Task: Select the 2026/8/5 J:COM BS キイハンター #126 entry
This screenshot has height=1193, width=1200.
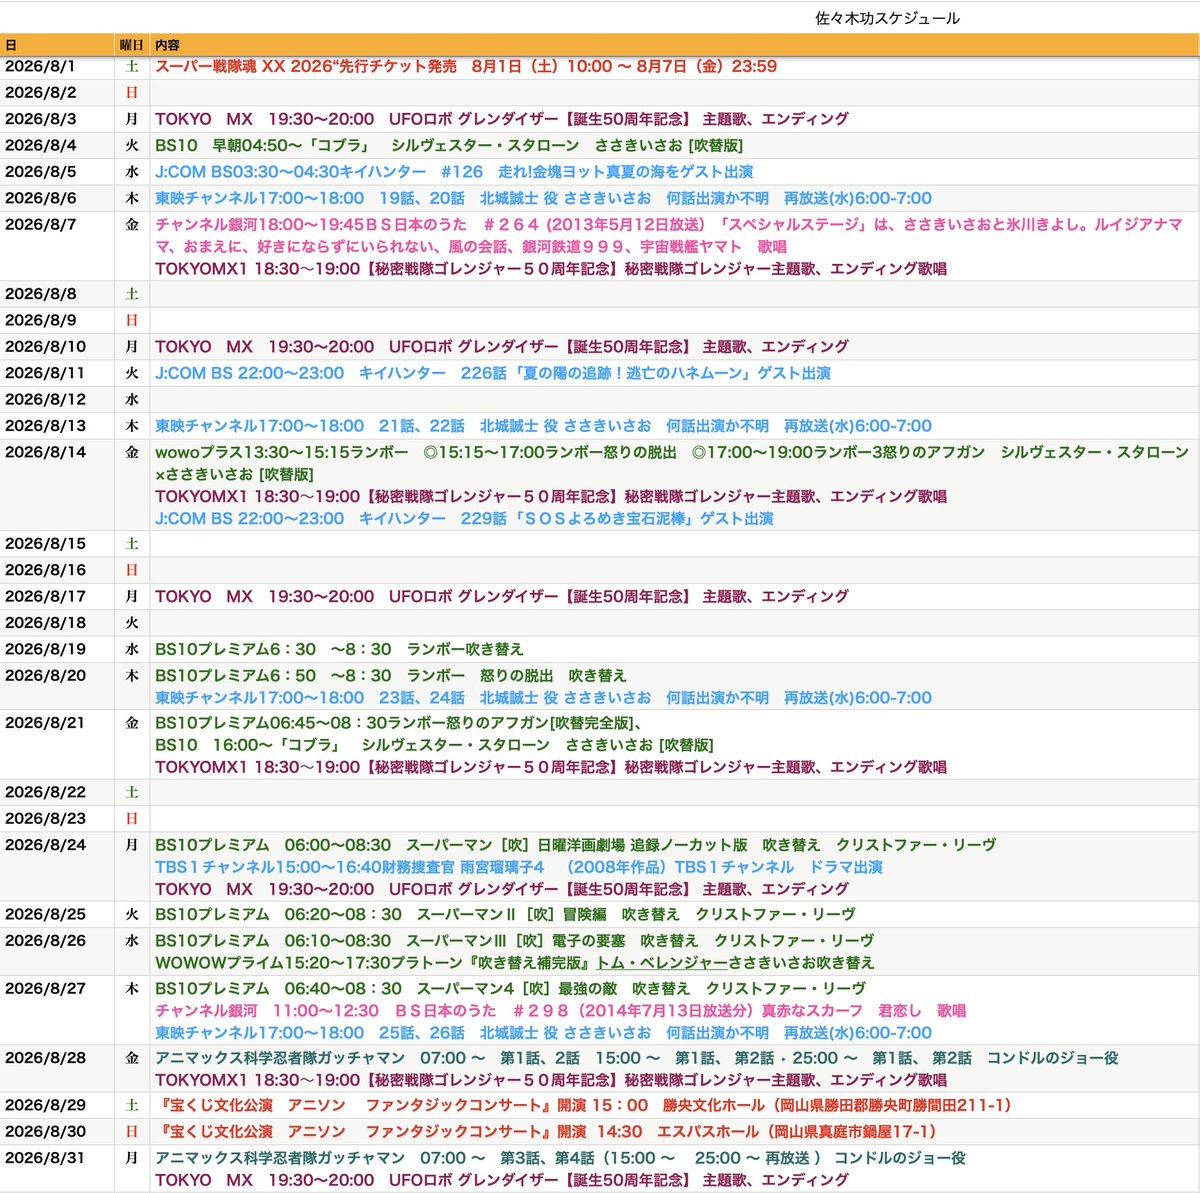Action: click(x=454, y=172)
